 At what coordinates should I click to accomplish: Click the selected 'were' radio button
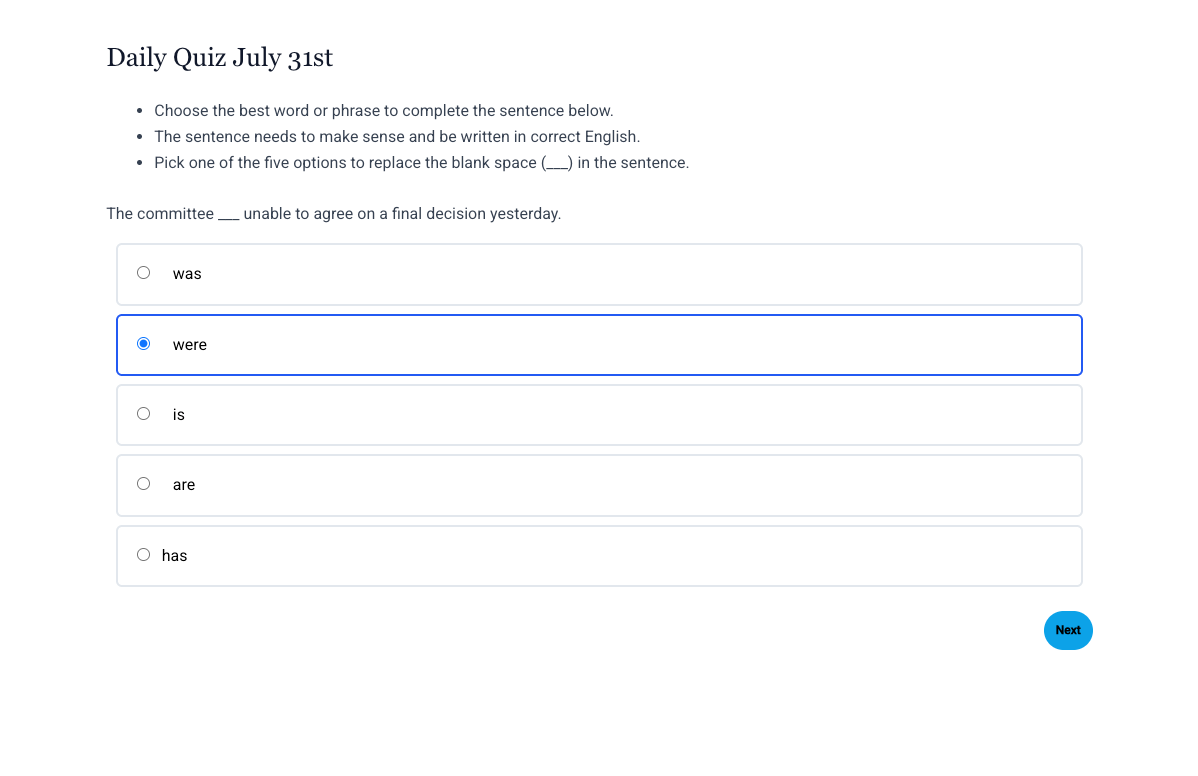coord(144,344)
